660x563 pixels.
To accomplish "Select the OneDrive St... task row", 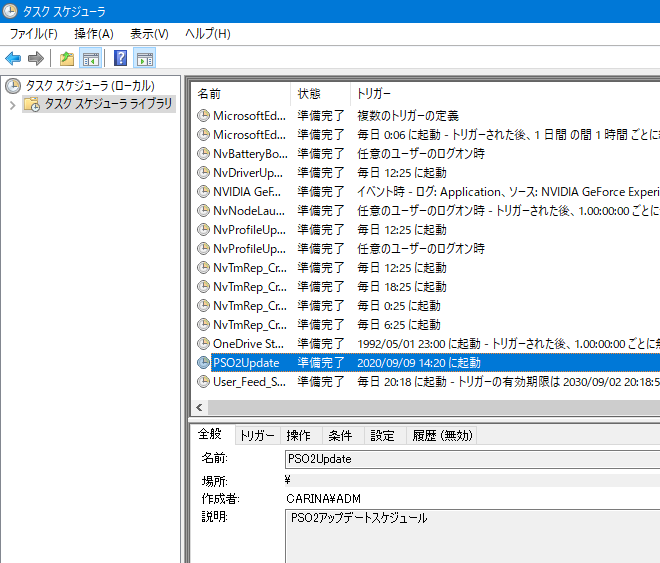I will [428, 344].
